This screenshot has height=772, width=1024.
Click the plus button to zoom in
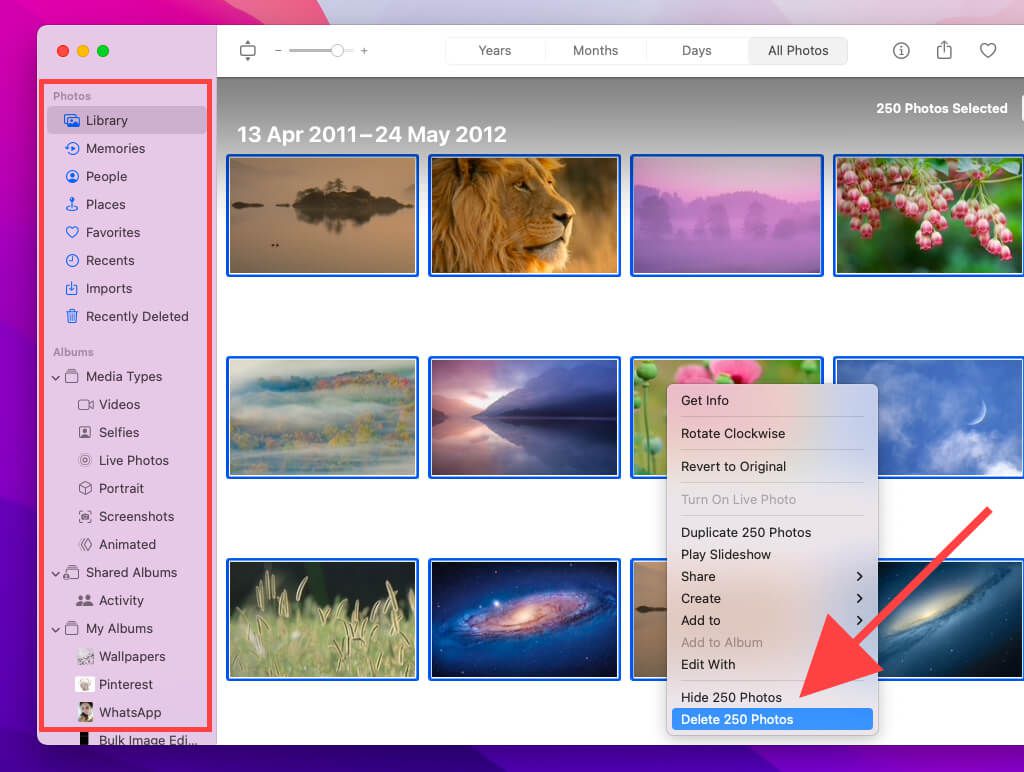(x=364, y=51)
